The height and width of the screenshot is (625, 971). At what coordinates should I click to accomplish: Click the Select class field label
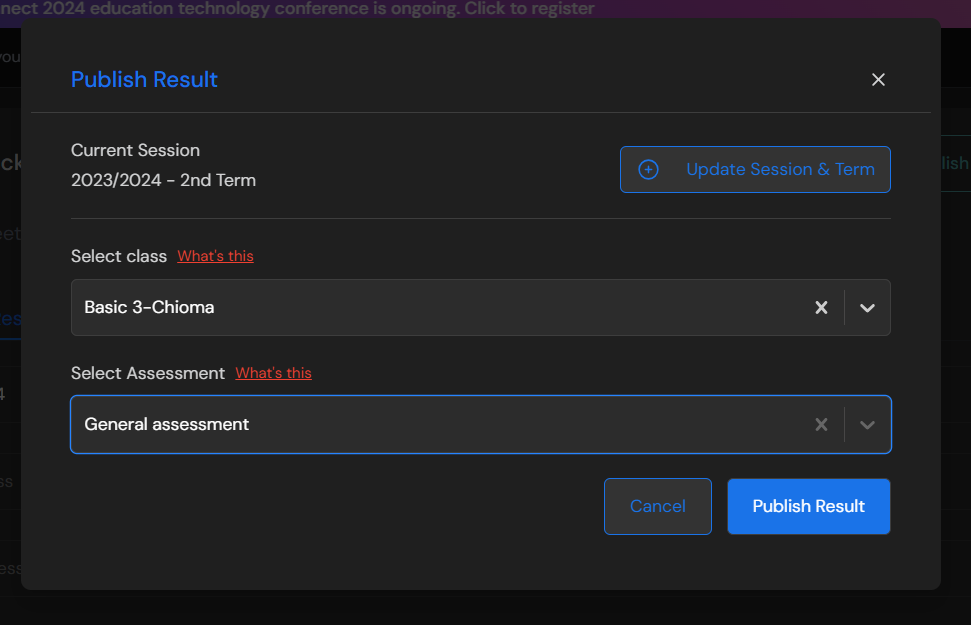[118, 256]
